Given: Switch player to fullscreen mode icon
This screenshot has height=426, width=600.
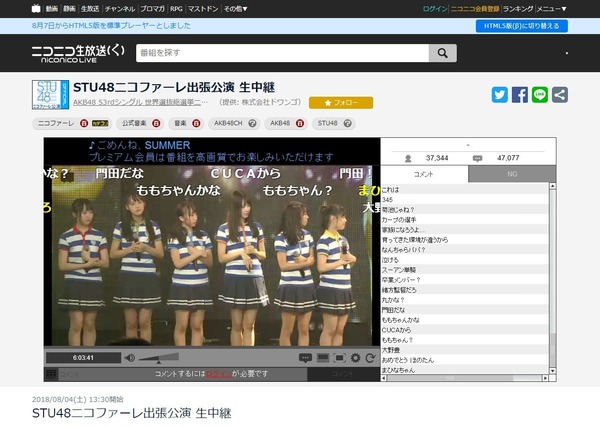Looking at the screenshot, I should [x=339, y=358].
